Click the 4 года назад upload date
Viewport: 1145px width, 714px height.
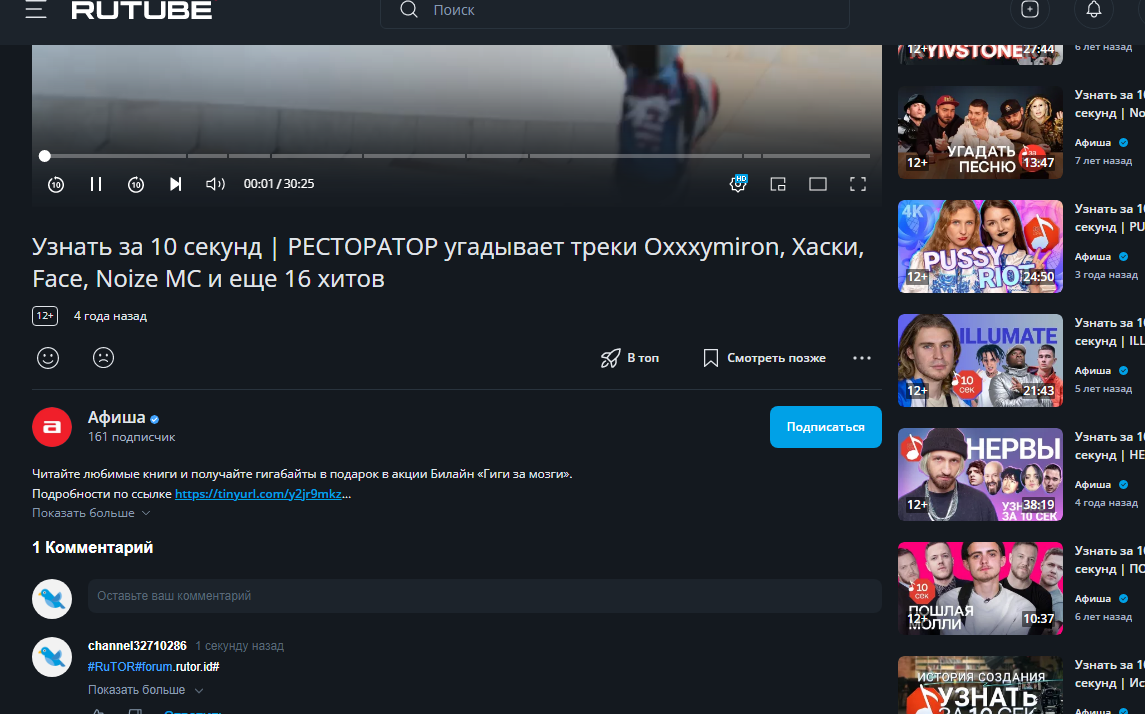pyautogui.click(x=110, y=316)
